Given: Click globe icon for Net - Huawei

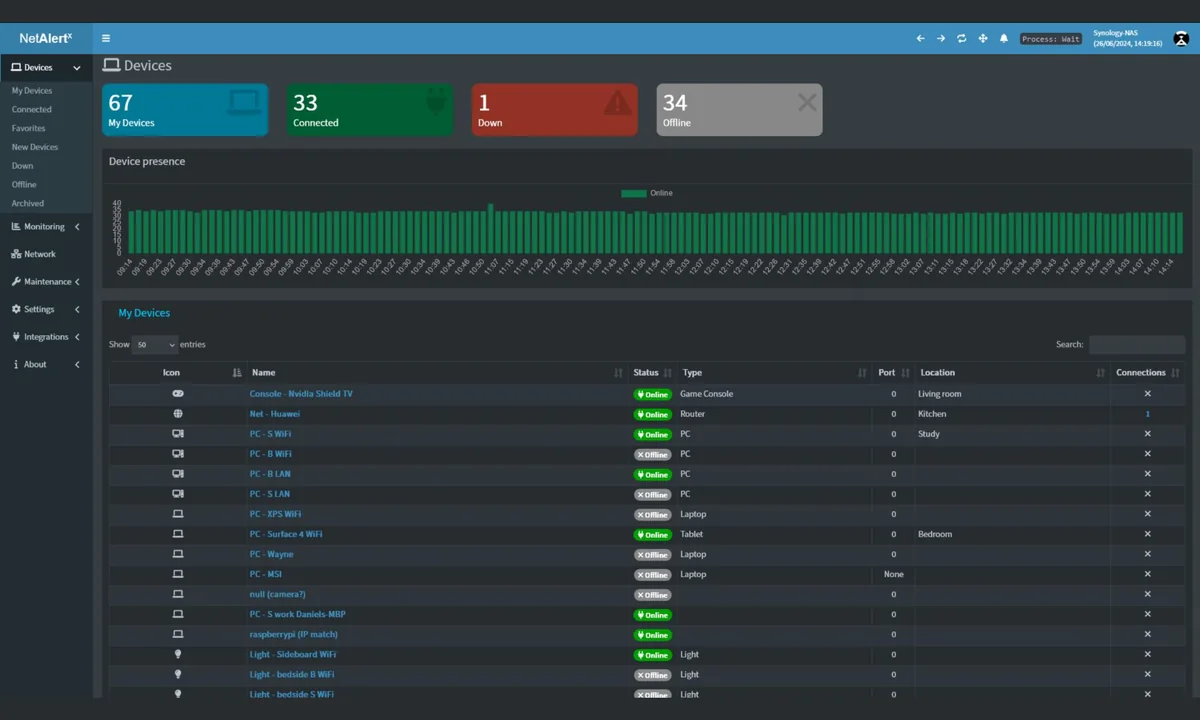Looking at the screenshot, I should point(178,414).
